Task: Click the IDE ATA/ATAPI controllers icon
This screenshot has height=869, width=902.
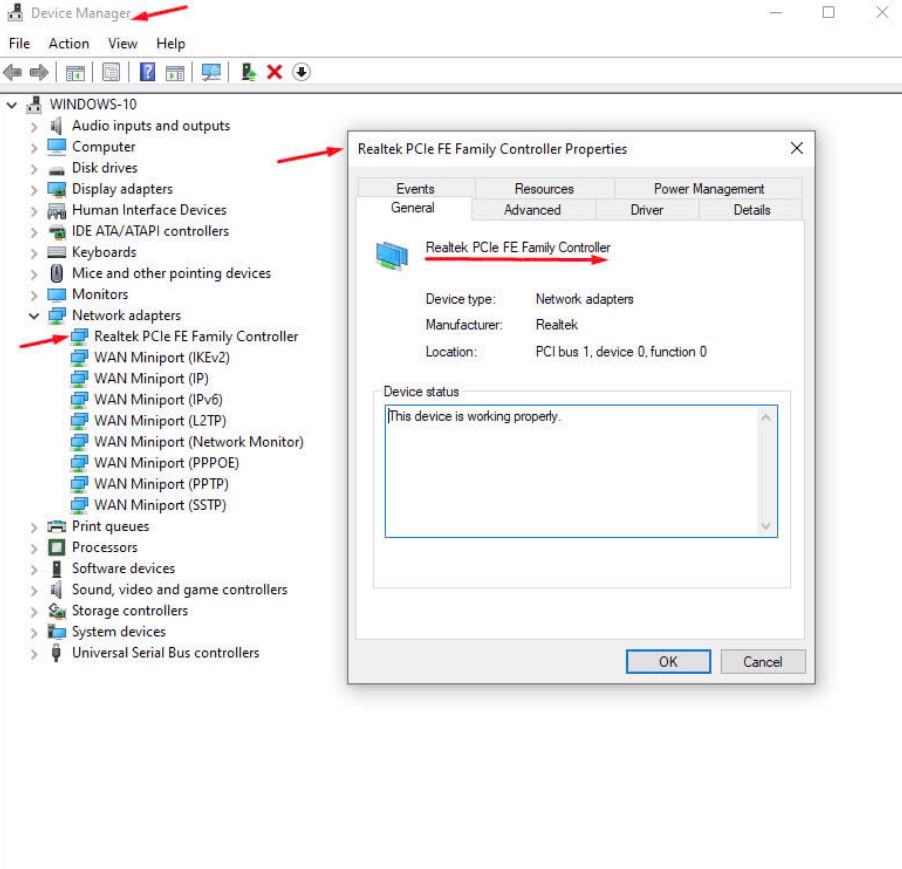Action: tap(57, 232)
